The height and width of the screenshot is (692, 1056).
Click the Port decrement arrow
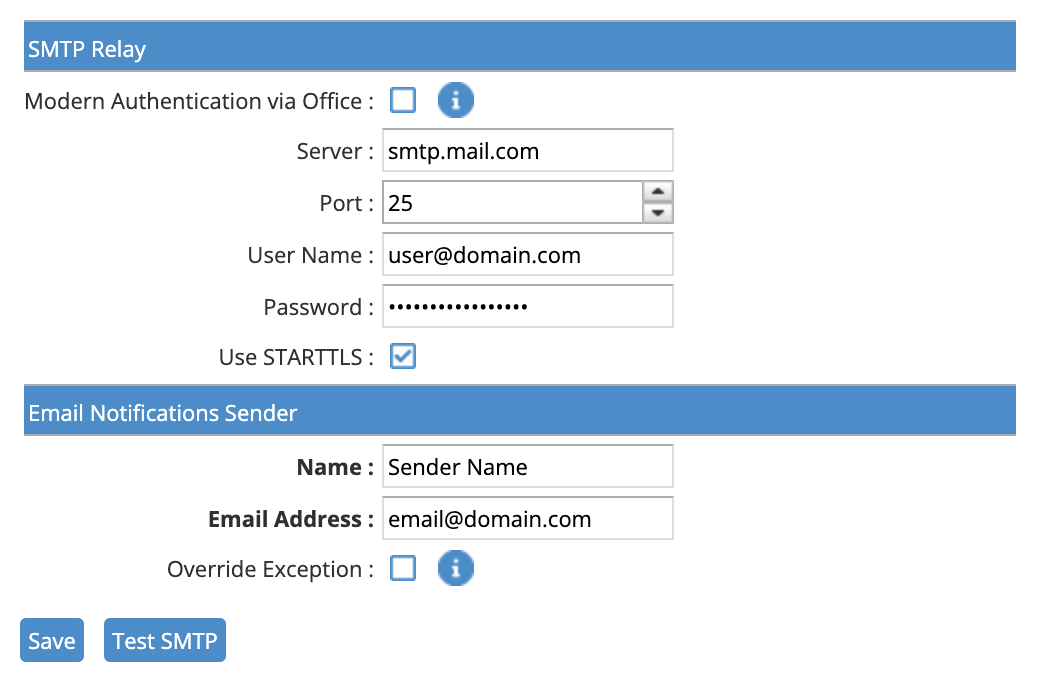[660, 211]
